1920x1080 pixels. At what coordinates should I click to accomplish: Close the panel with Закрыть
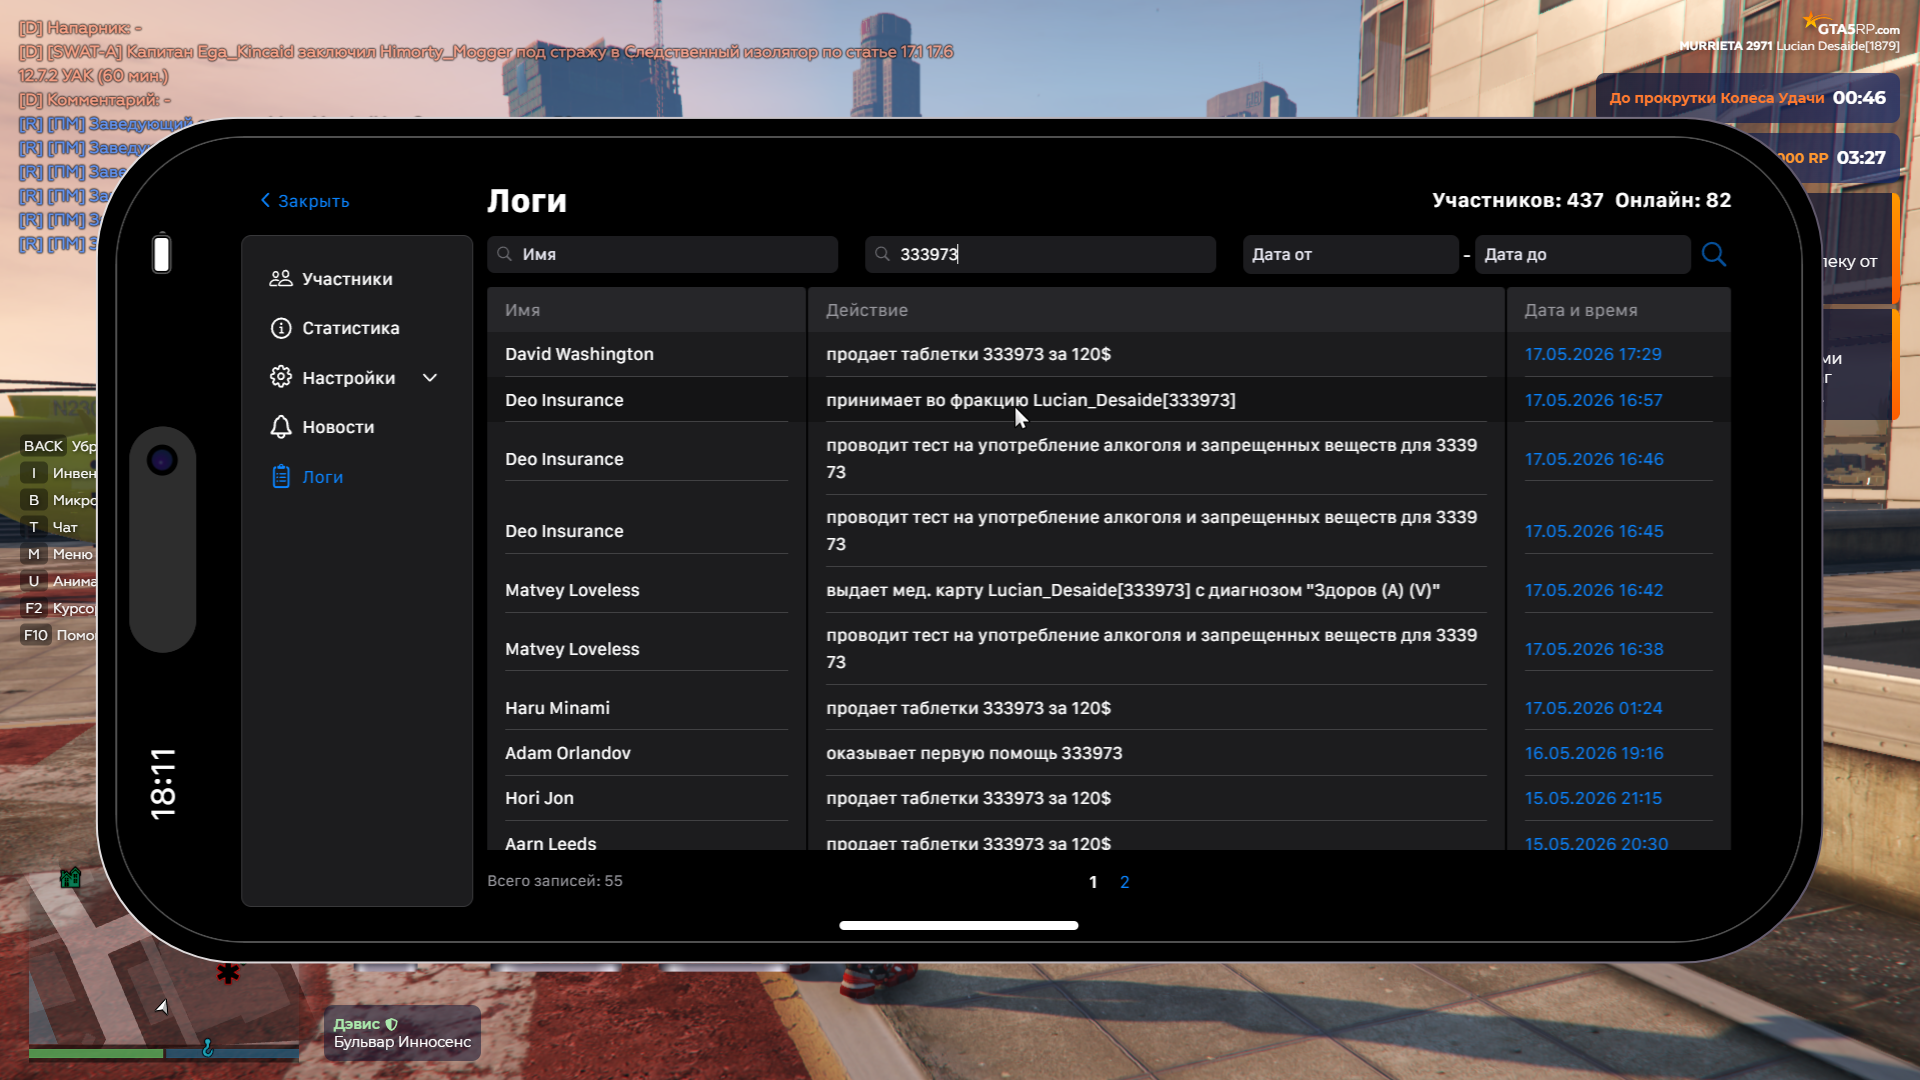[305, 201]
